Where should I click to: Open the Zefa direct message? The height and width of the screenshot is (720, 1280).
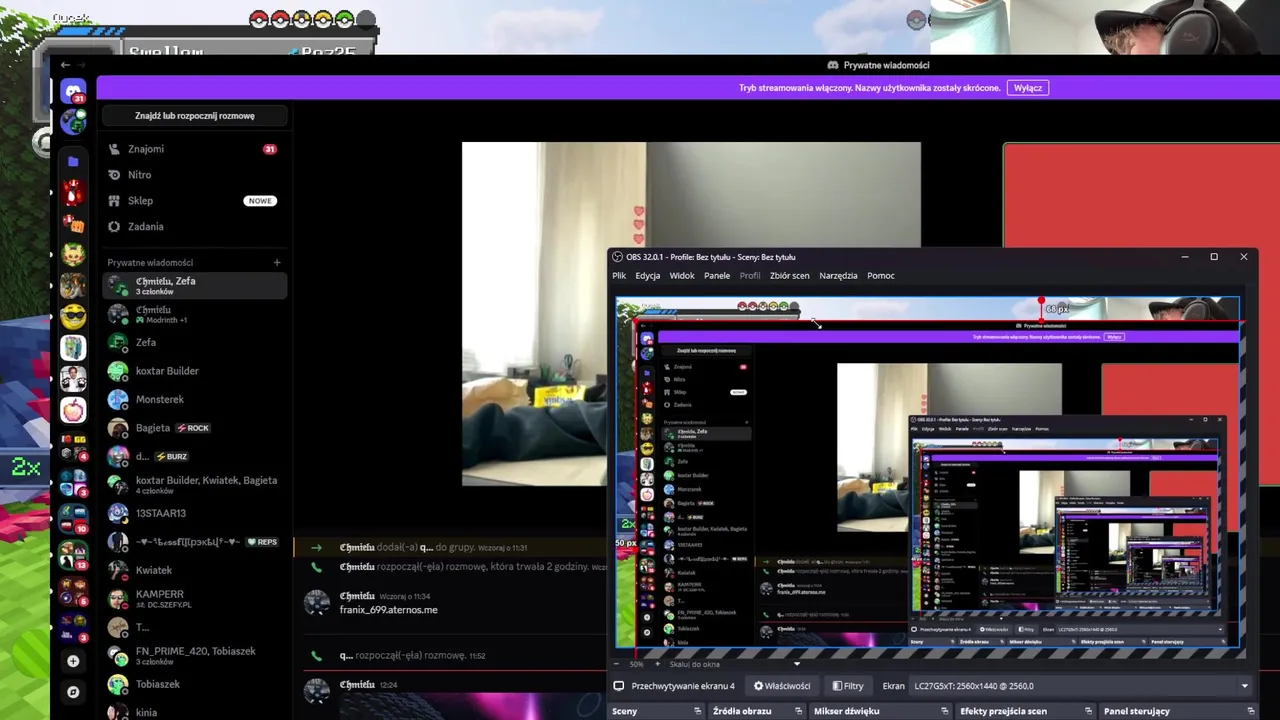coord(195,343)
